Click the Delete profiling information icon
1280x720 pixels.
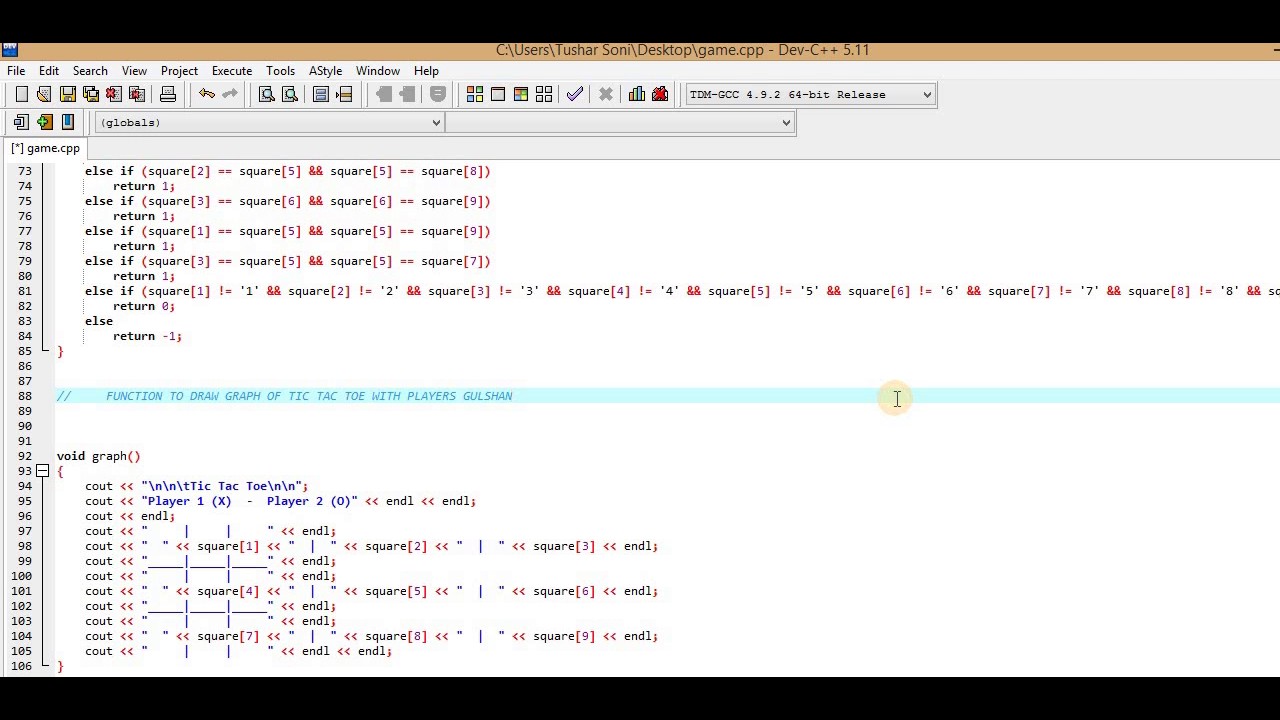pos(660,94)
